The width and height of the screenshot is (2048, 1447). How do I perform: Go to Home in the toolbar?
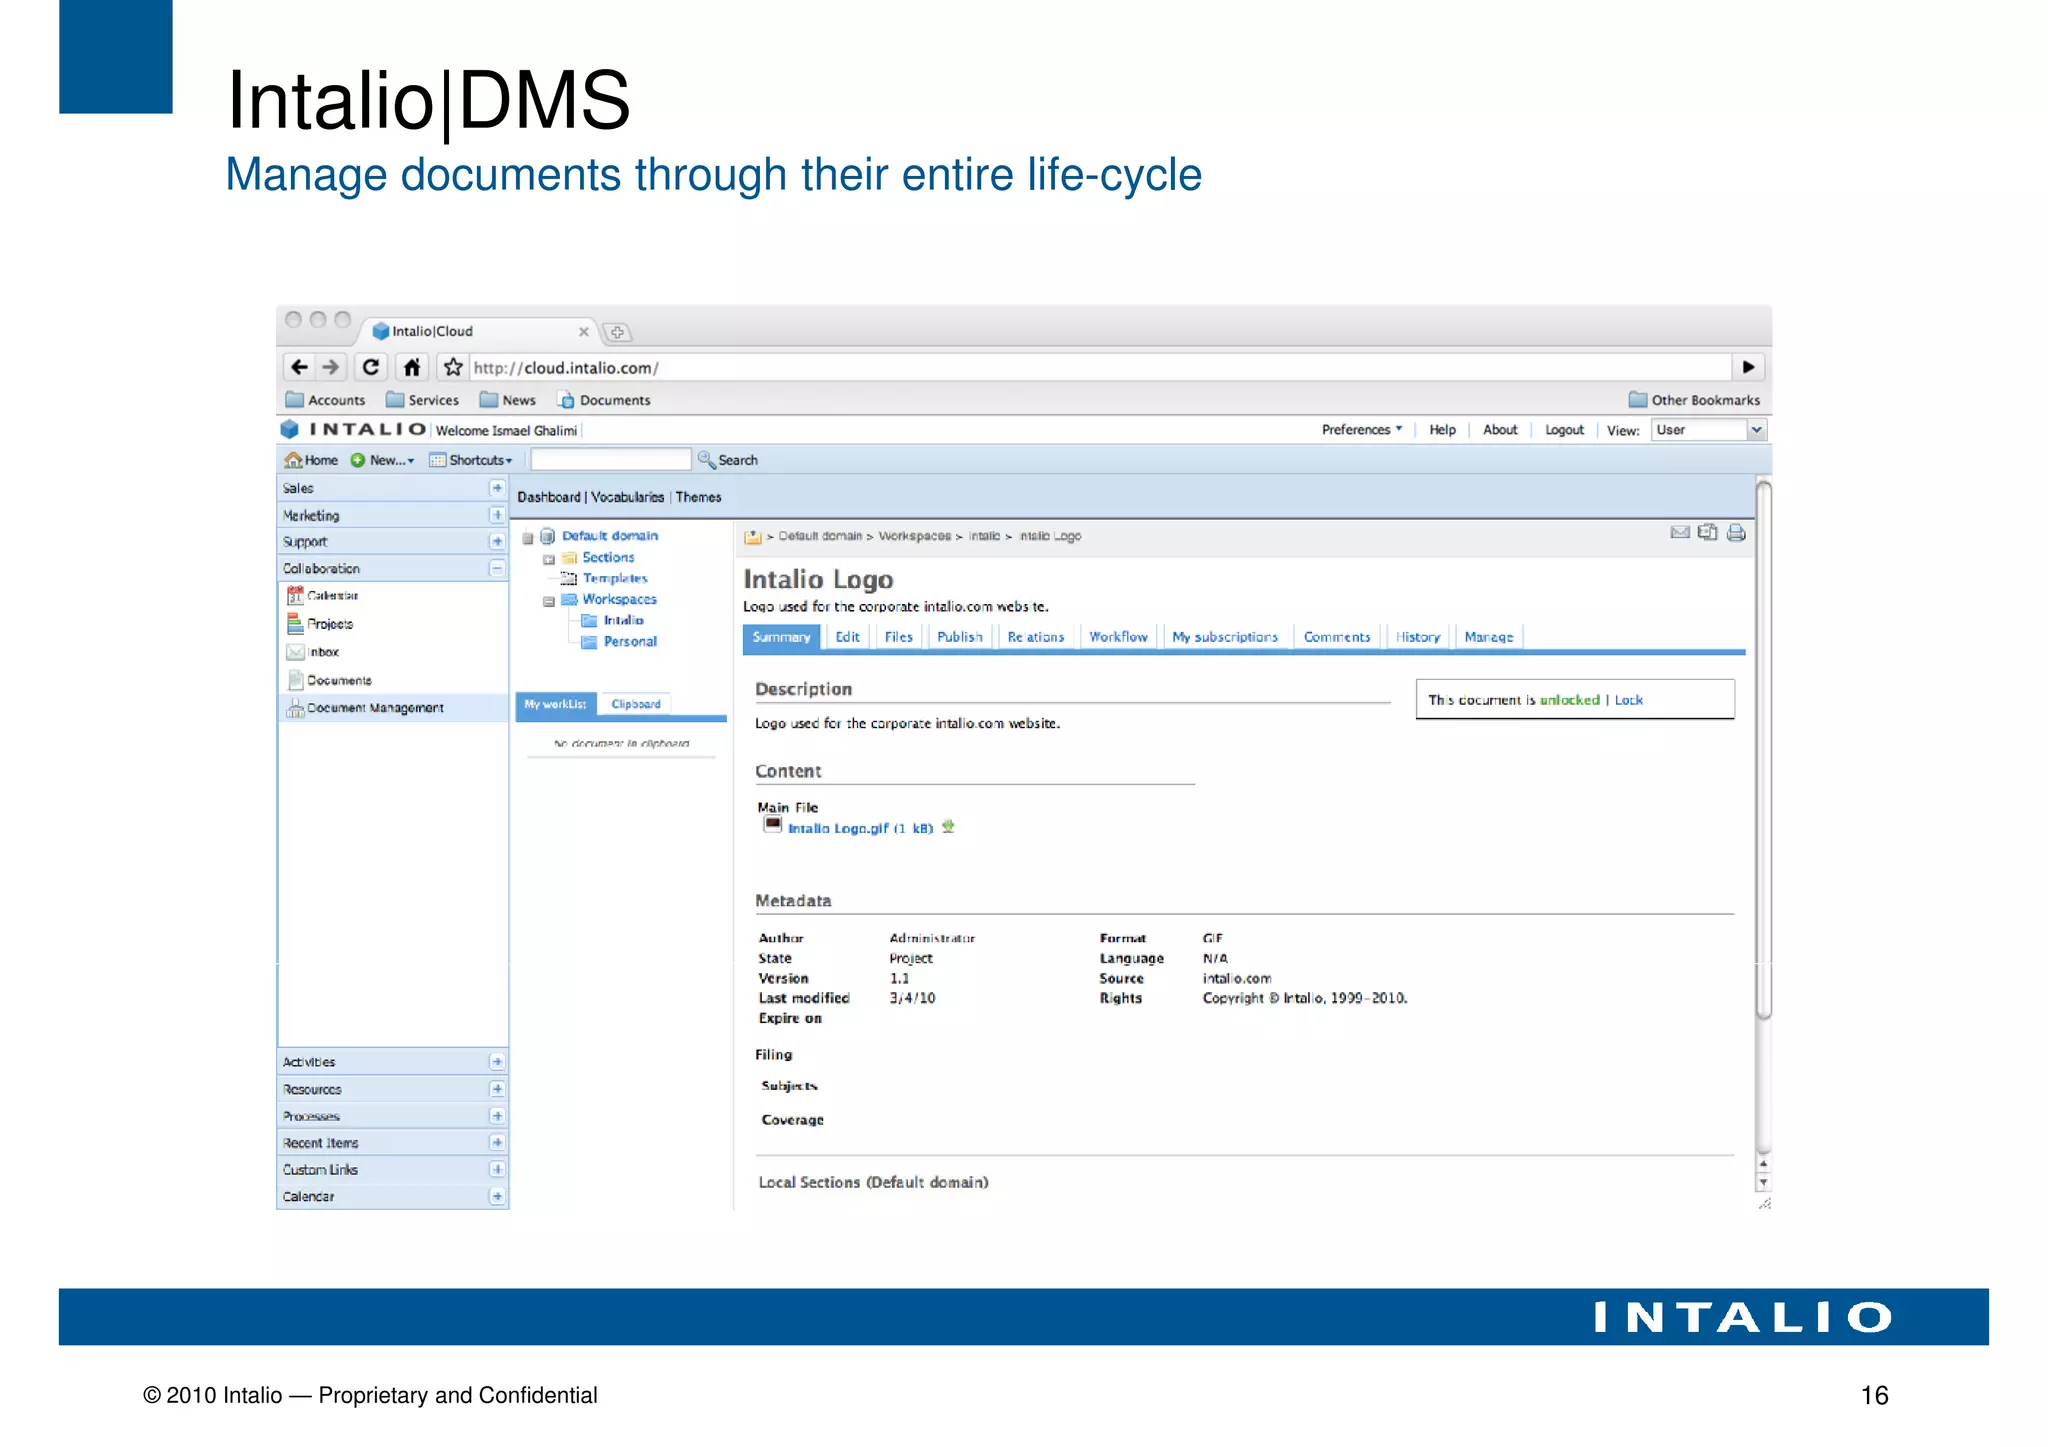point(311,460)
